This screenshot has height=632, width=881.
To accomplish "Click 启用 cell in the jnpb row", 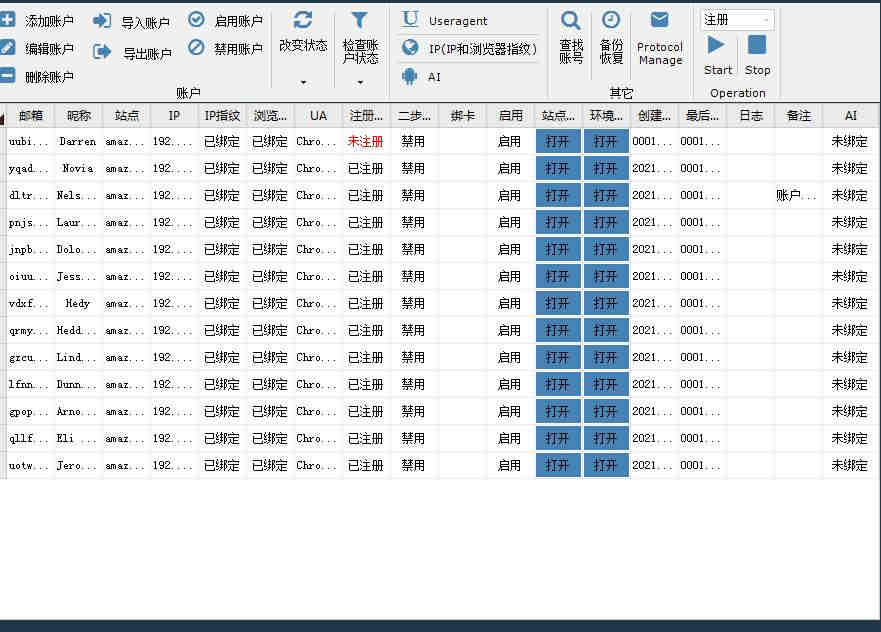I will tap(509, 249).
